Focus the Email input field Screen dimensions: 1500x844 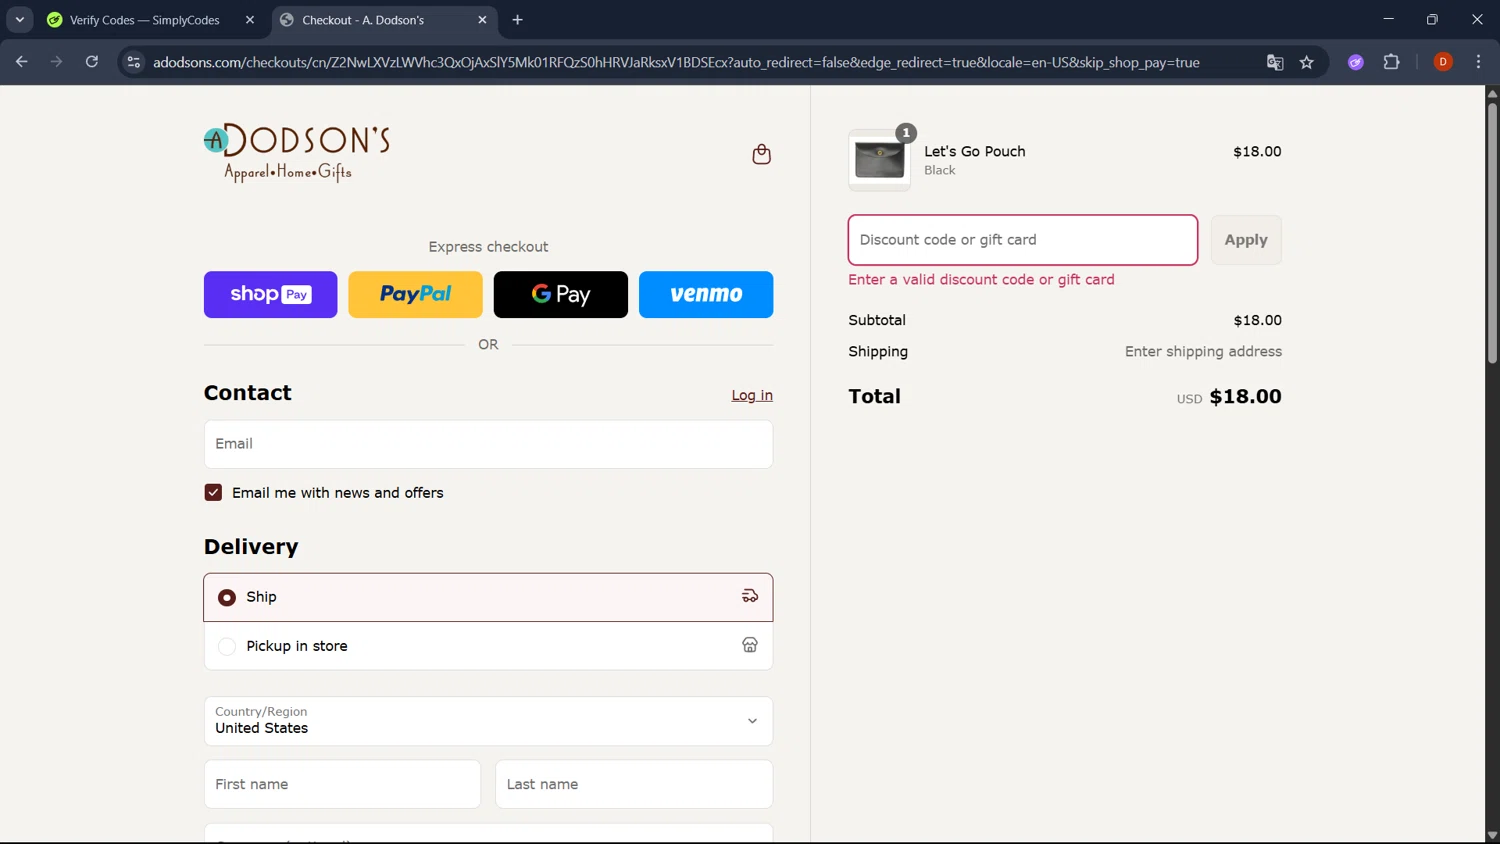(x=488, y=444)
